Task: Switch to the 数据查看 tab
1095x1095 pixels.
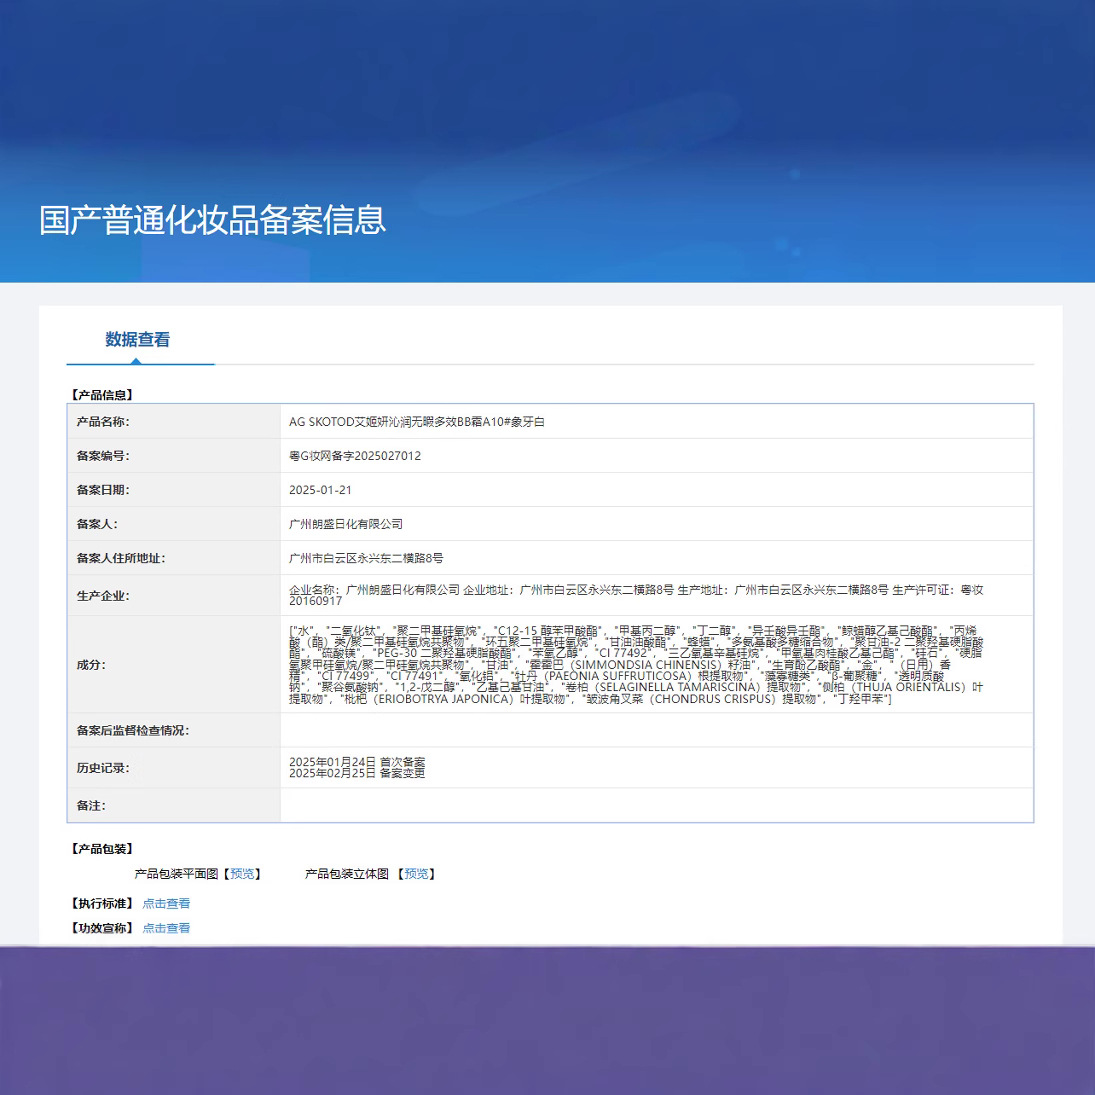Action: click(x=138, y=339)
